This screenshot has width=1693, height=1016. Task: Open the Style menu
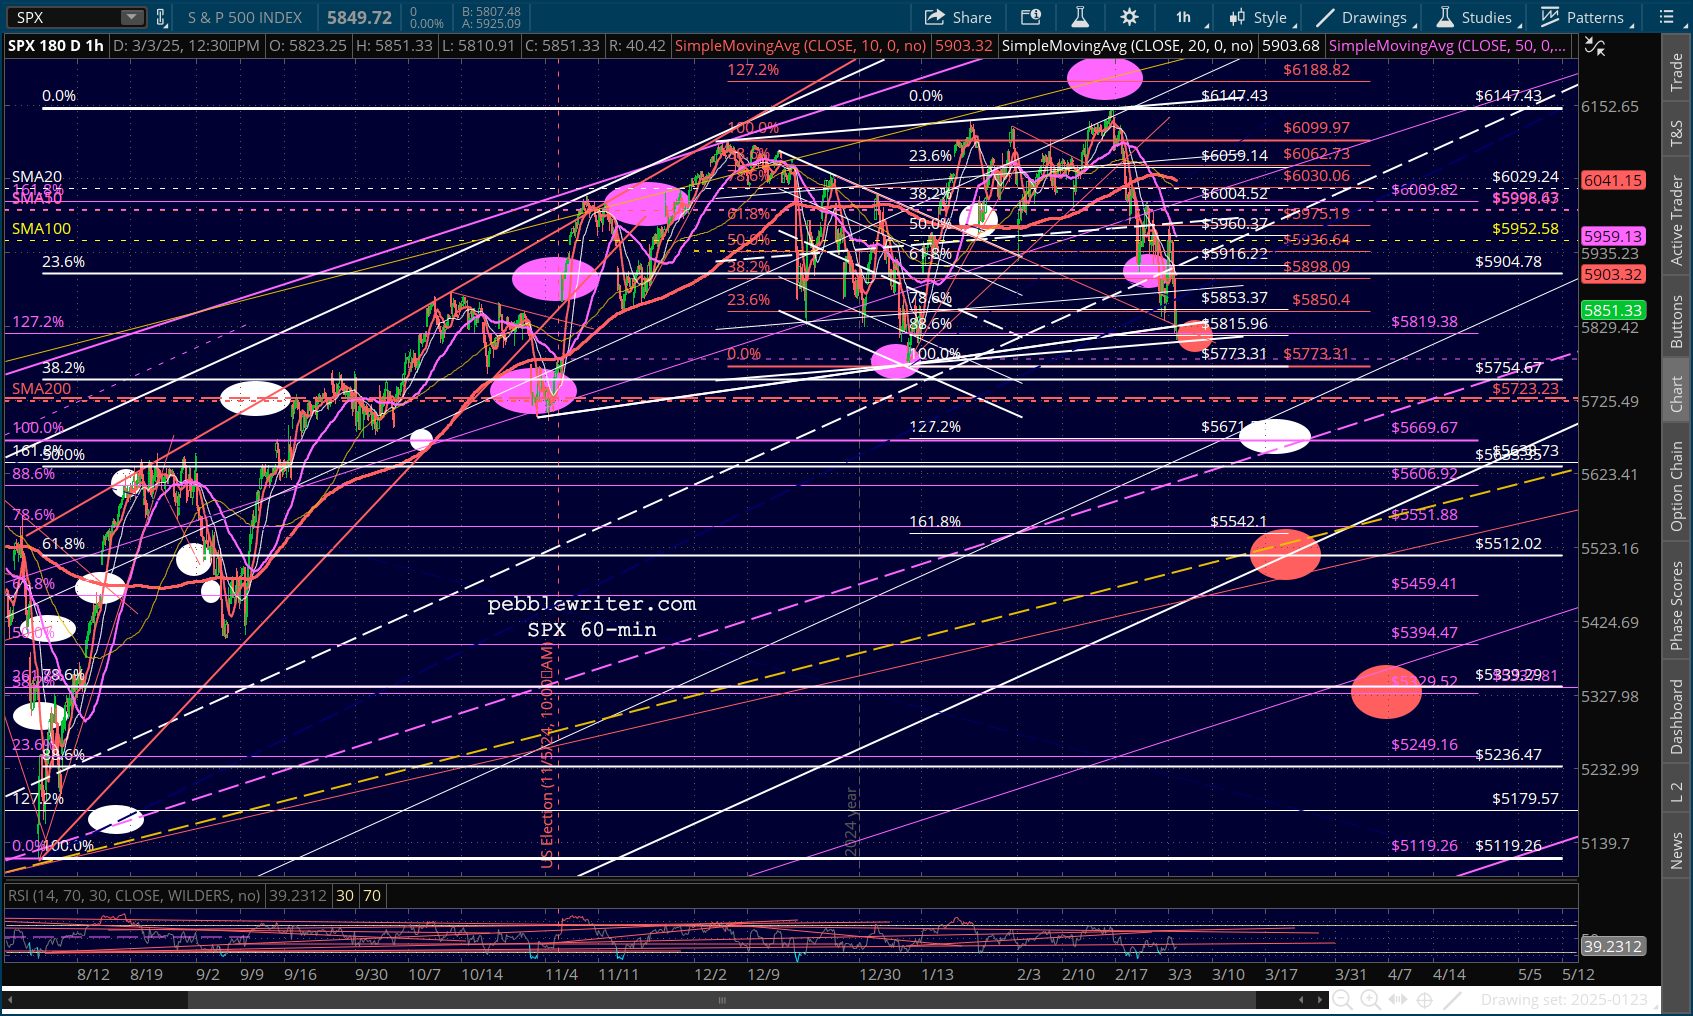coord(1261,17)
